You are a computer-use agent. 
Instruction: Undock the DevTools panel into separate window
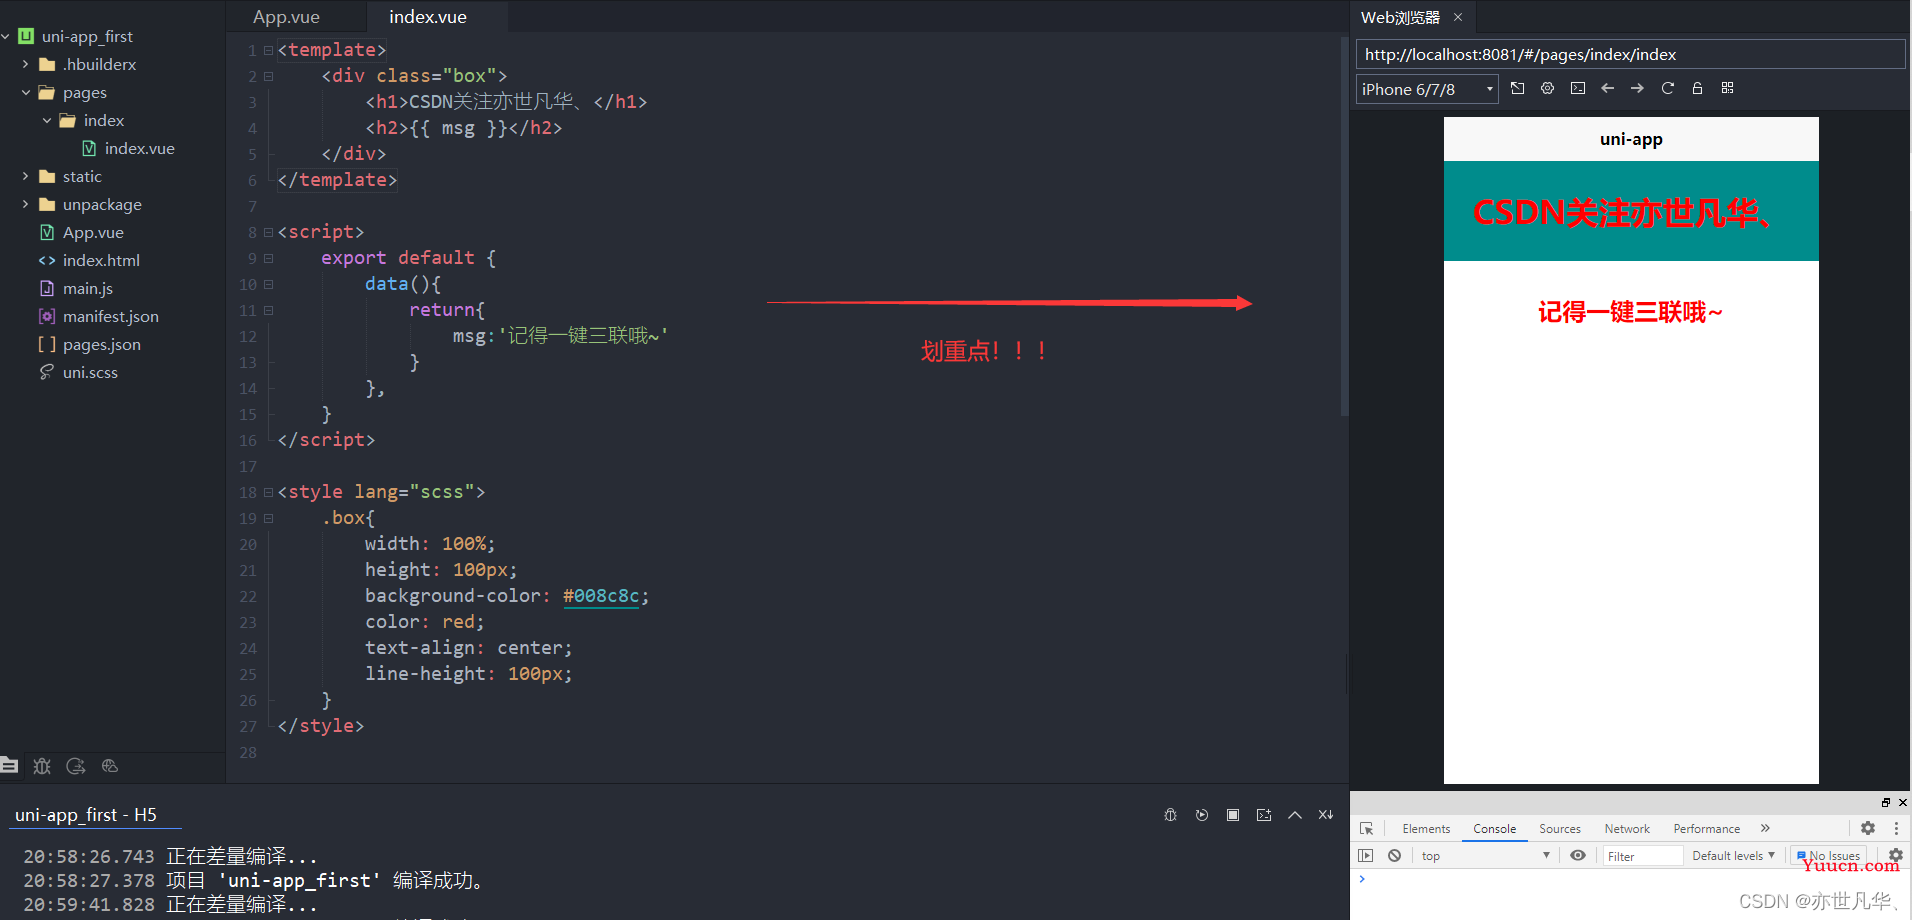coord(1886,802)
